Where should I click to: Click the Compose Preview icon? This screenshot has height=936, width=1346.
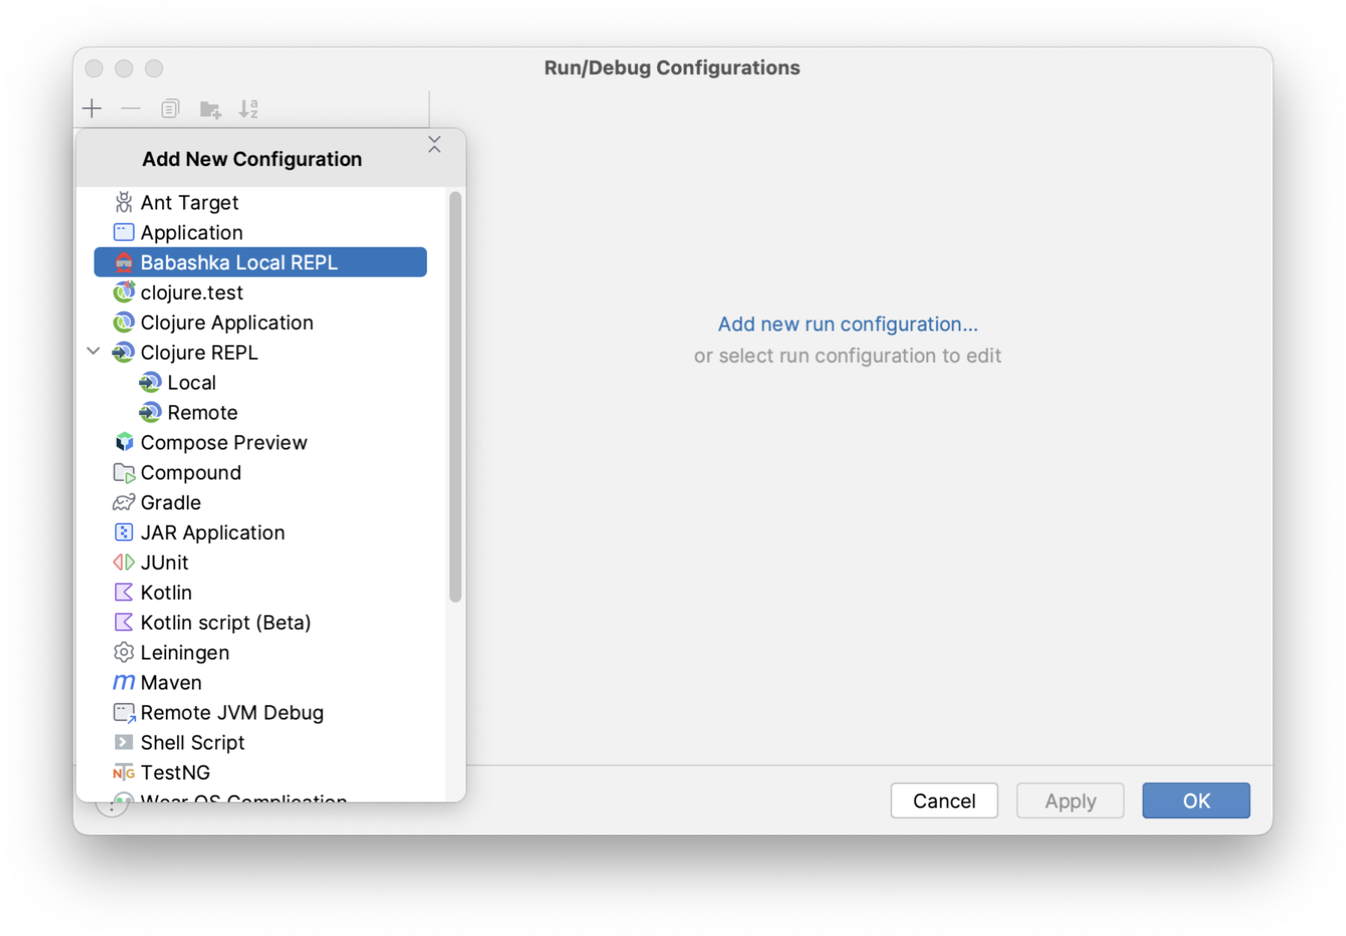tap(123, 442)
